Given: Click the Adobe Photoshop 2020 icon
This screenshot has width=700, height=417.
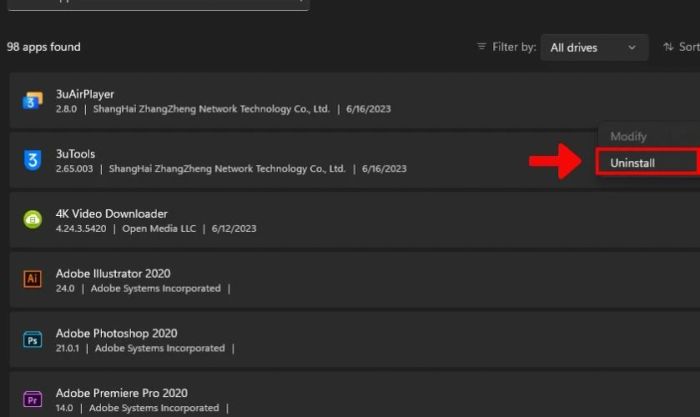Looking at the screenshot, I should (x=33, y=340).
